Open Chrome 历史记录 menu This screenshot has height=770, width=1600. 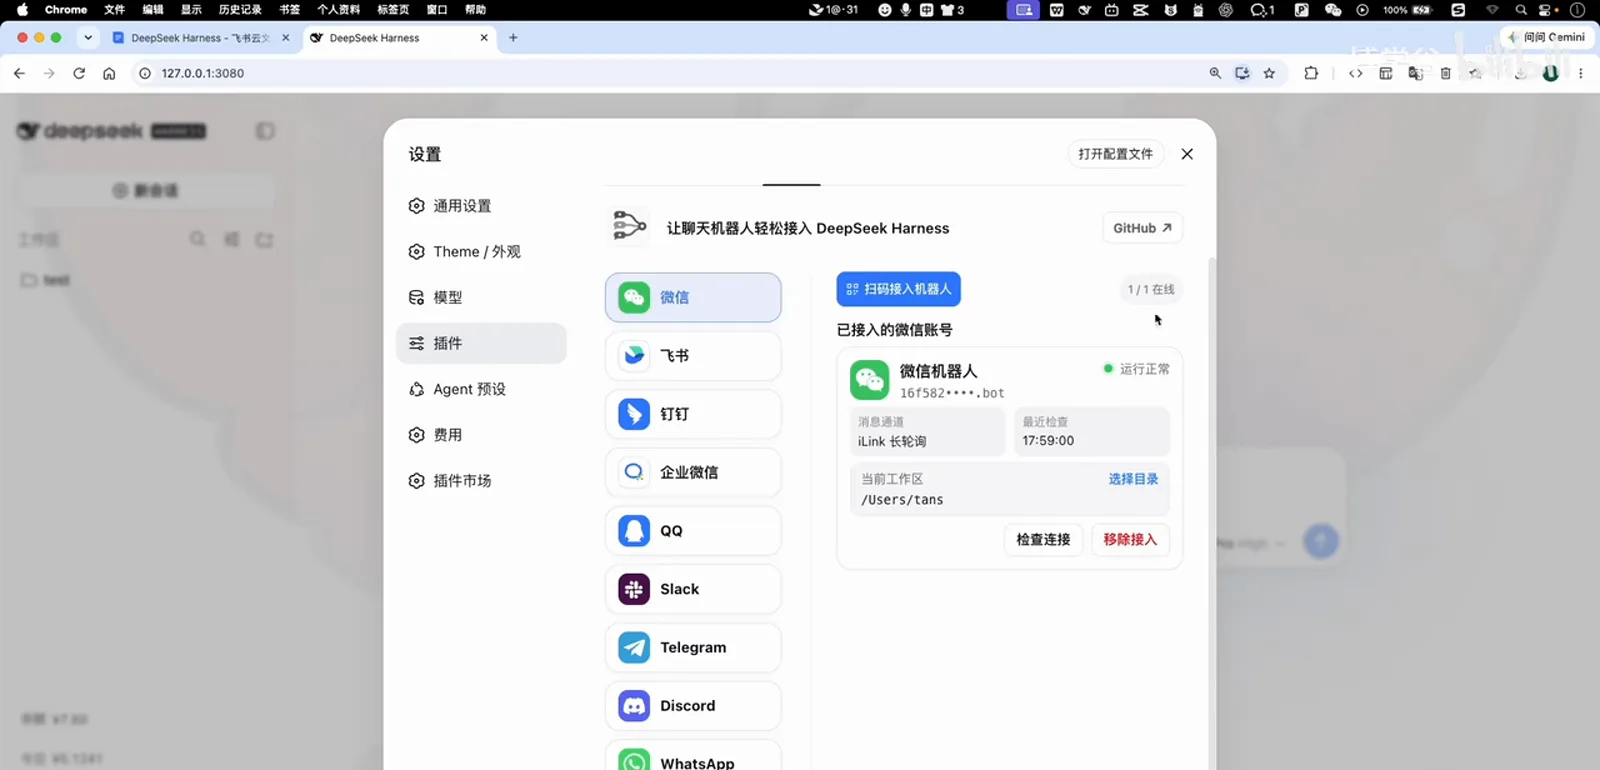pyautogui.click(x=240, y=10)
